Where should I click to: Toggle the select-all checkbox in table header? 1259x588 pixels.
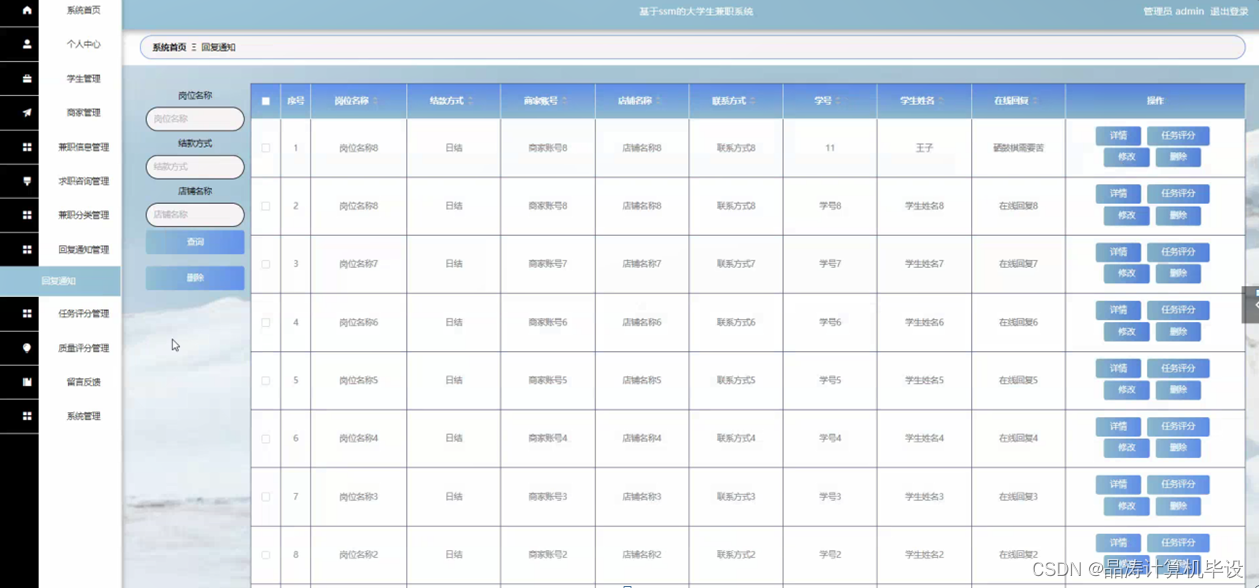click(x=266, y=101)
